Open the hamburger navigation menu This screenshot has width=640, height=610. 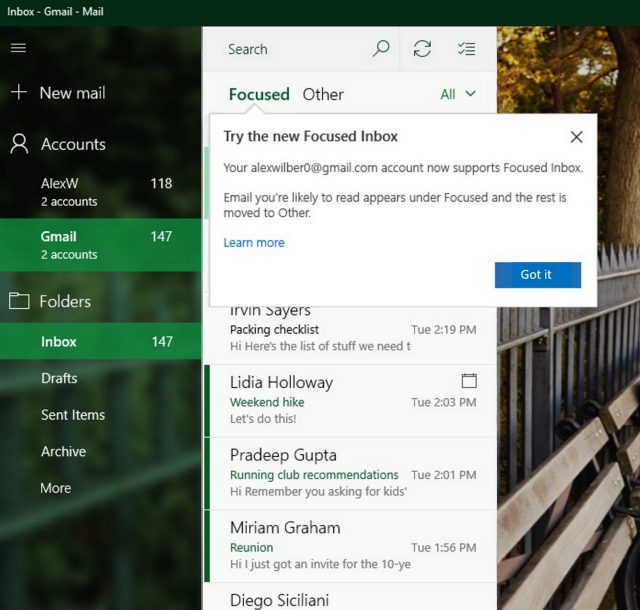pos(18,48)
